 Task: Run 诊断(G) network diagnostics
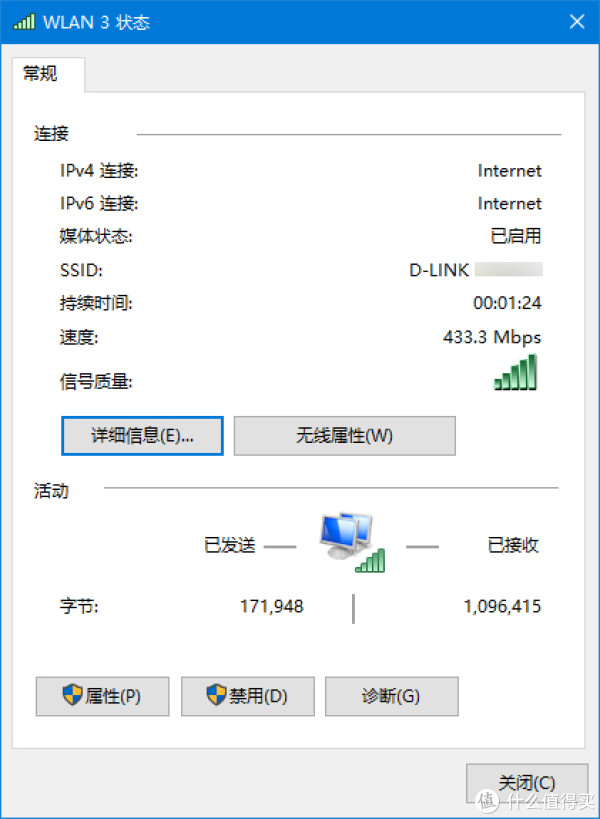click(392, 696)
